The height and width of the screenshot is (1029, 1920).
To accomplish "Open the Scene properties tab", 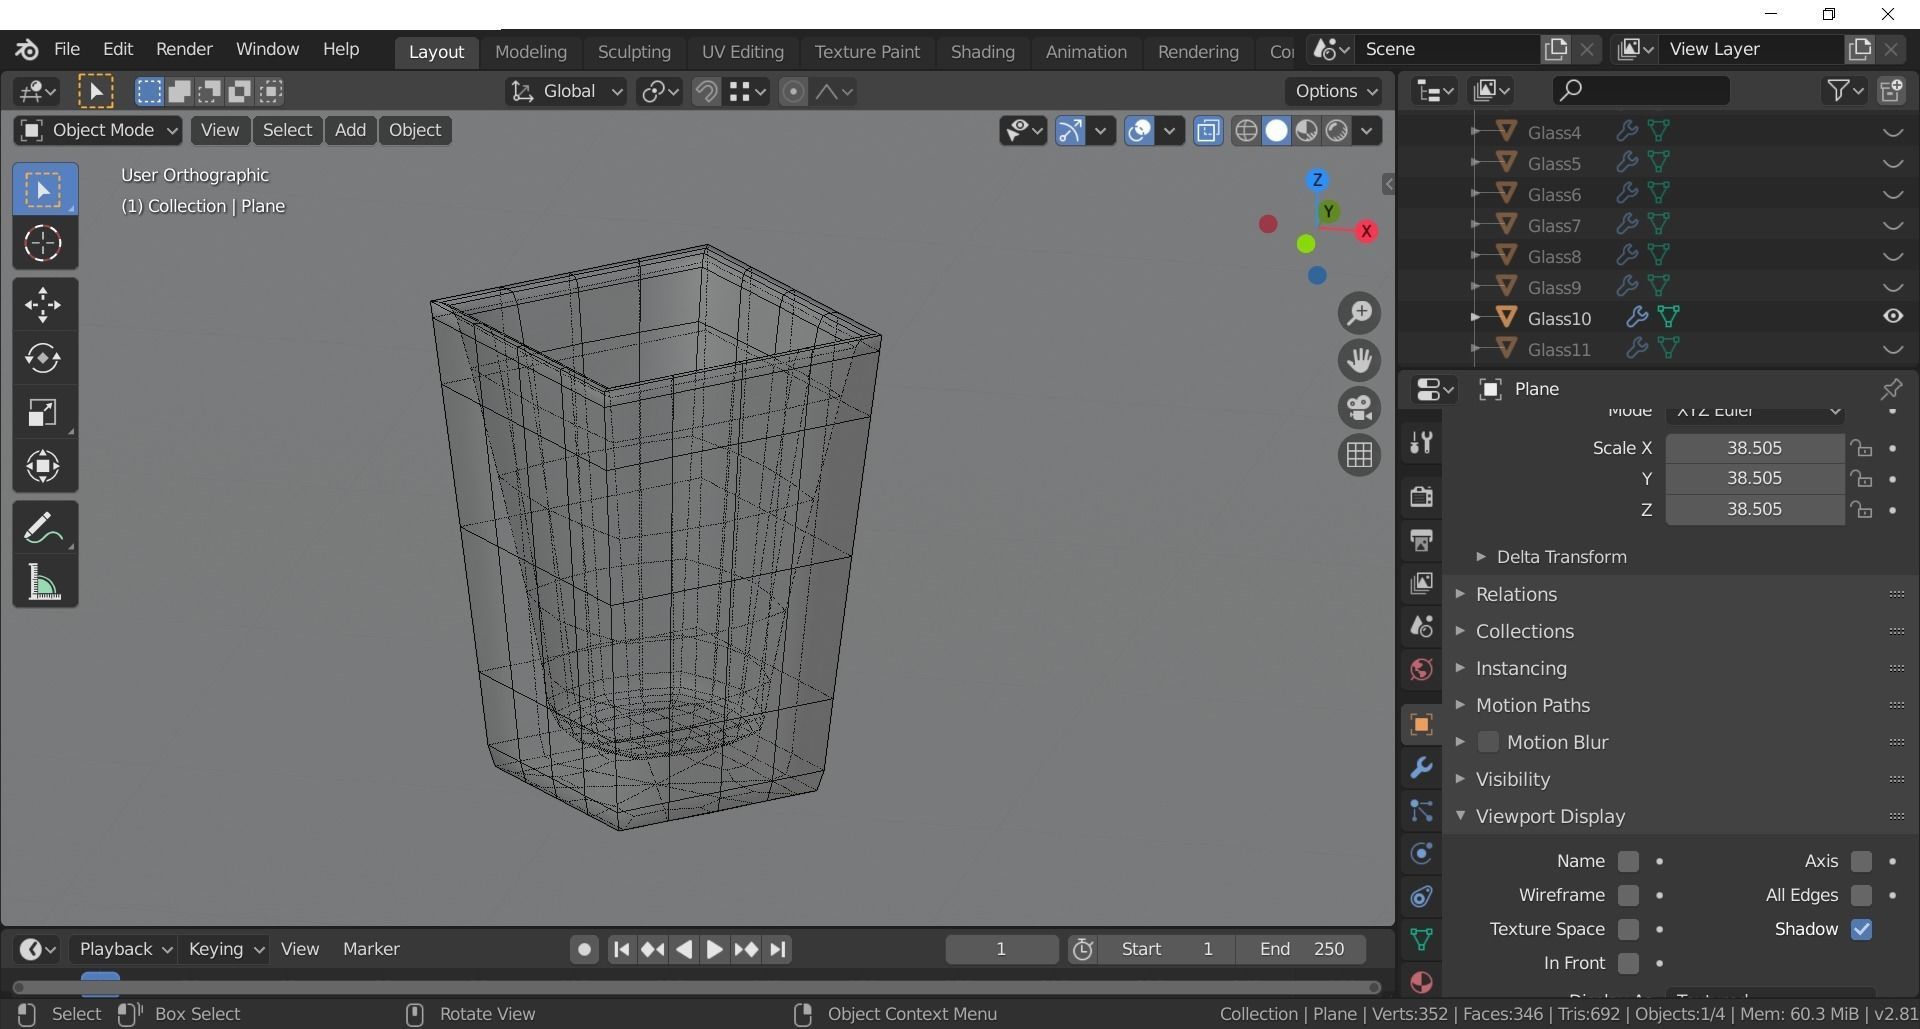I will point(1421,626).
